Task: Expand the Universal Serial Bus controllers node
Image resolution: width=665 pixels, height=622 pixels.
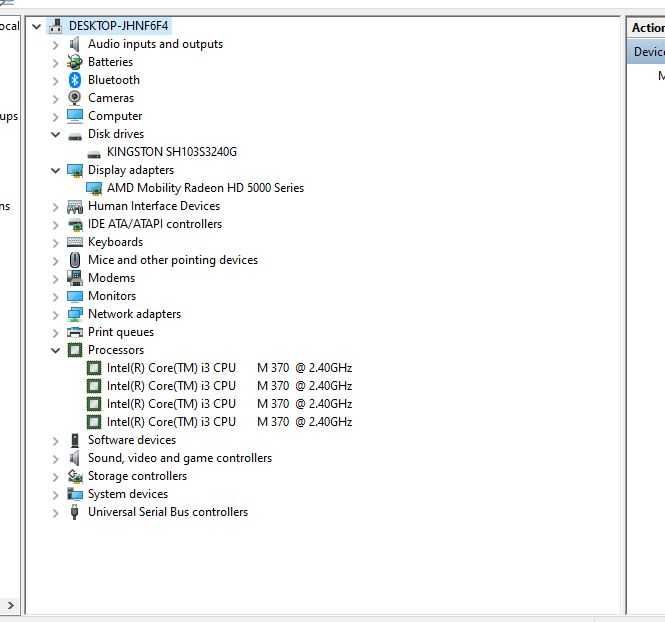Action: pos(55,513)
